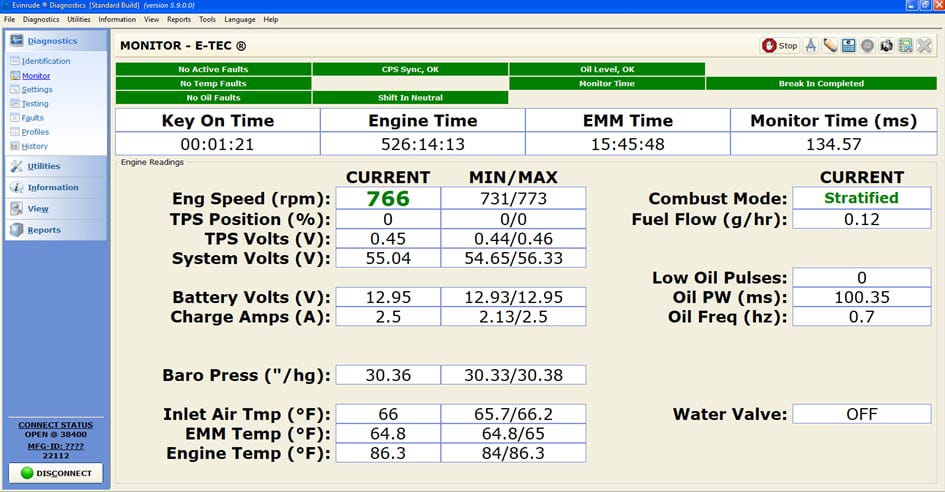945x492 pixels.
Task: Open the View menu in the menu bar
Action: [151, 19]
